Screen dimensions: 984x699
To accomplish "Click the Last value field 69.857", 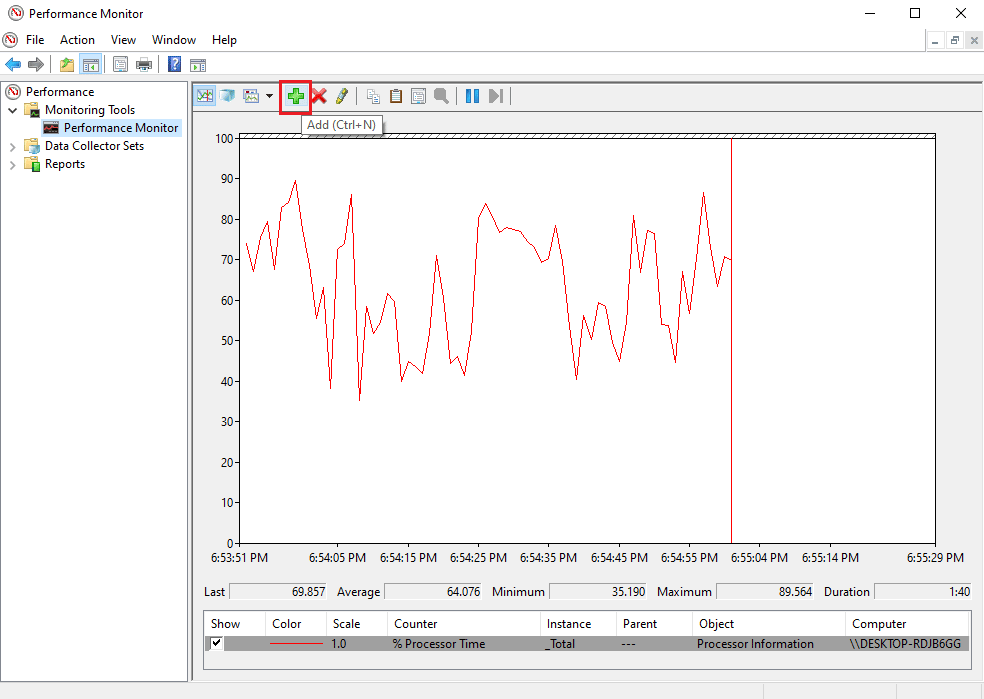I will (279, 592).
